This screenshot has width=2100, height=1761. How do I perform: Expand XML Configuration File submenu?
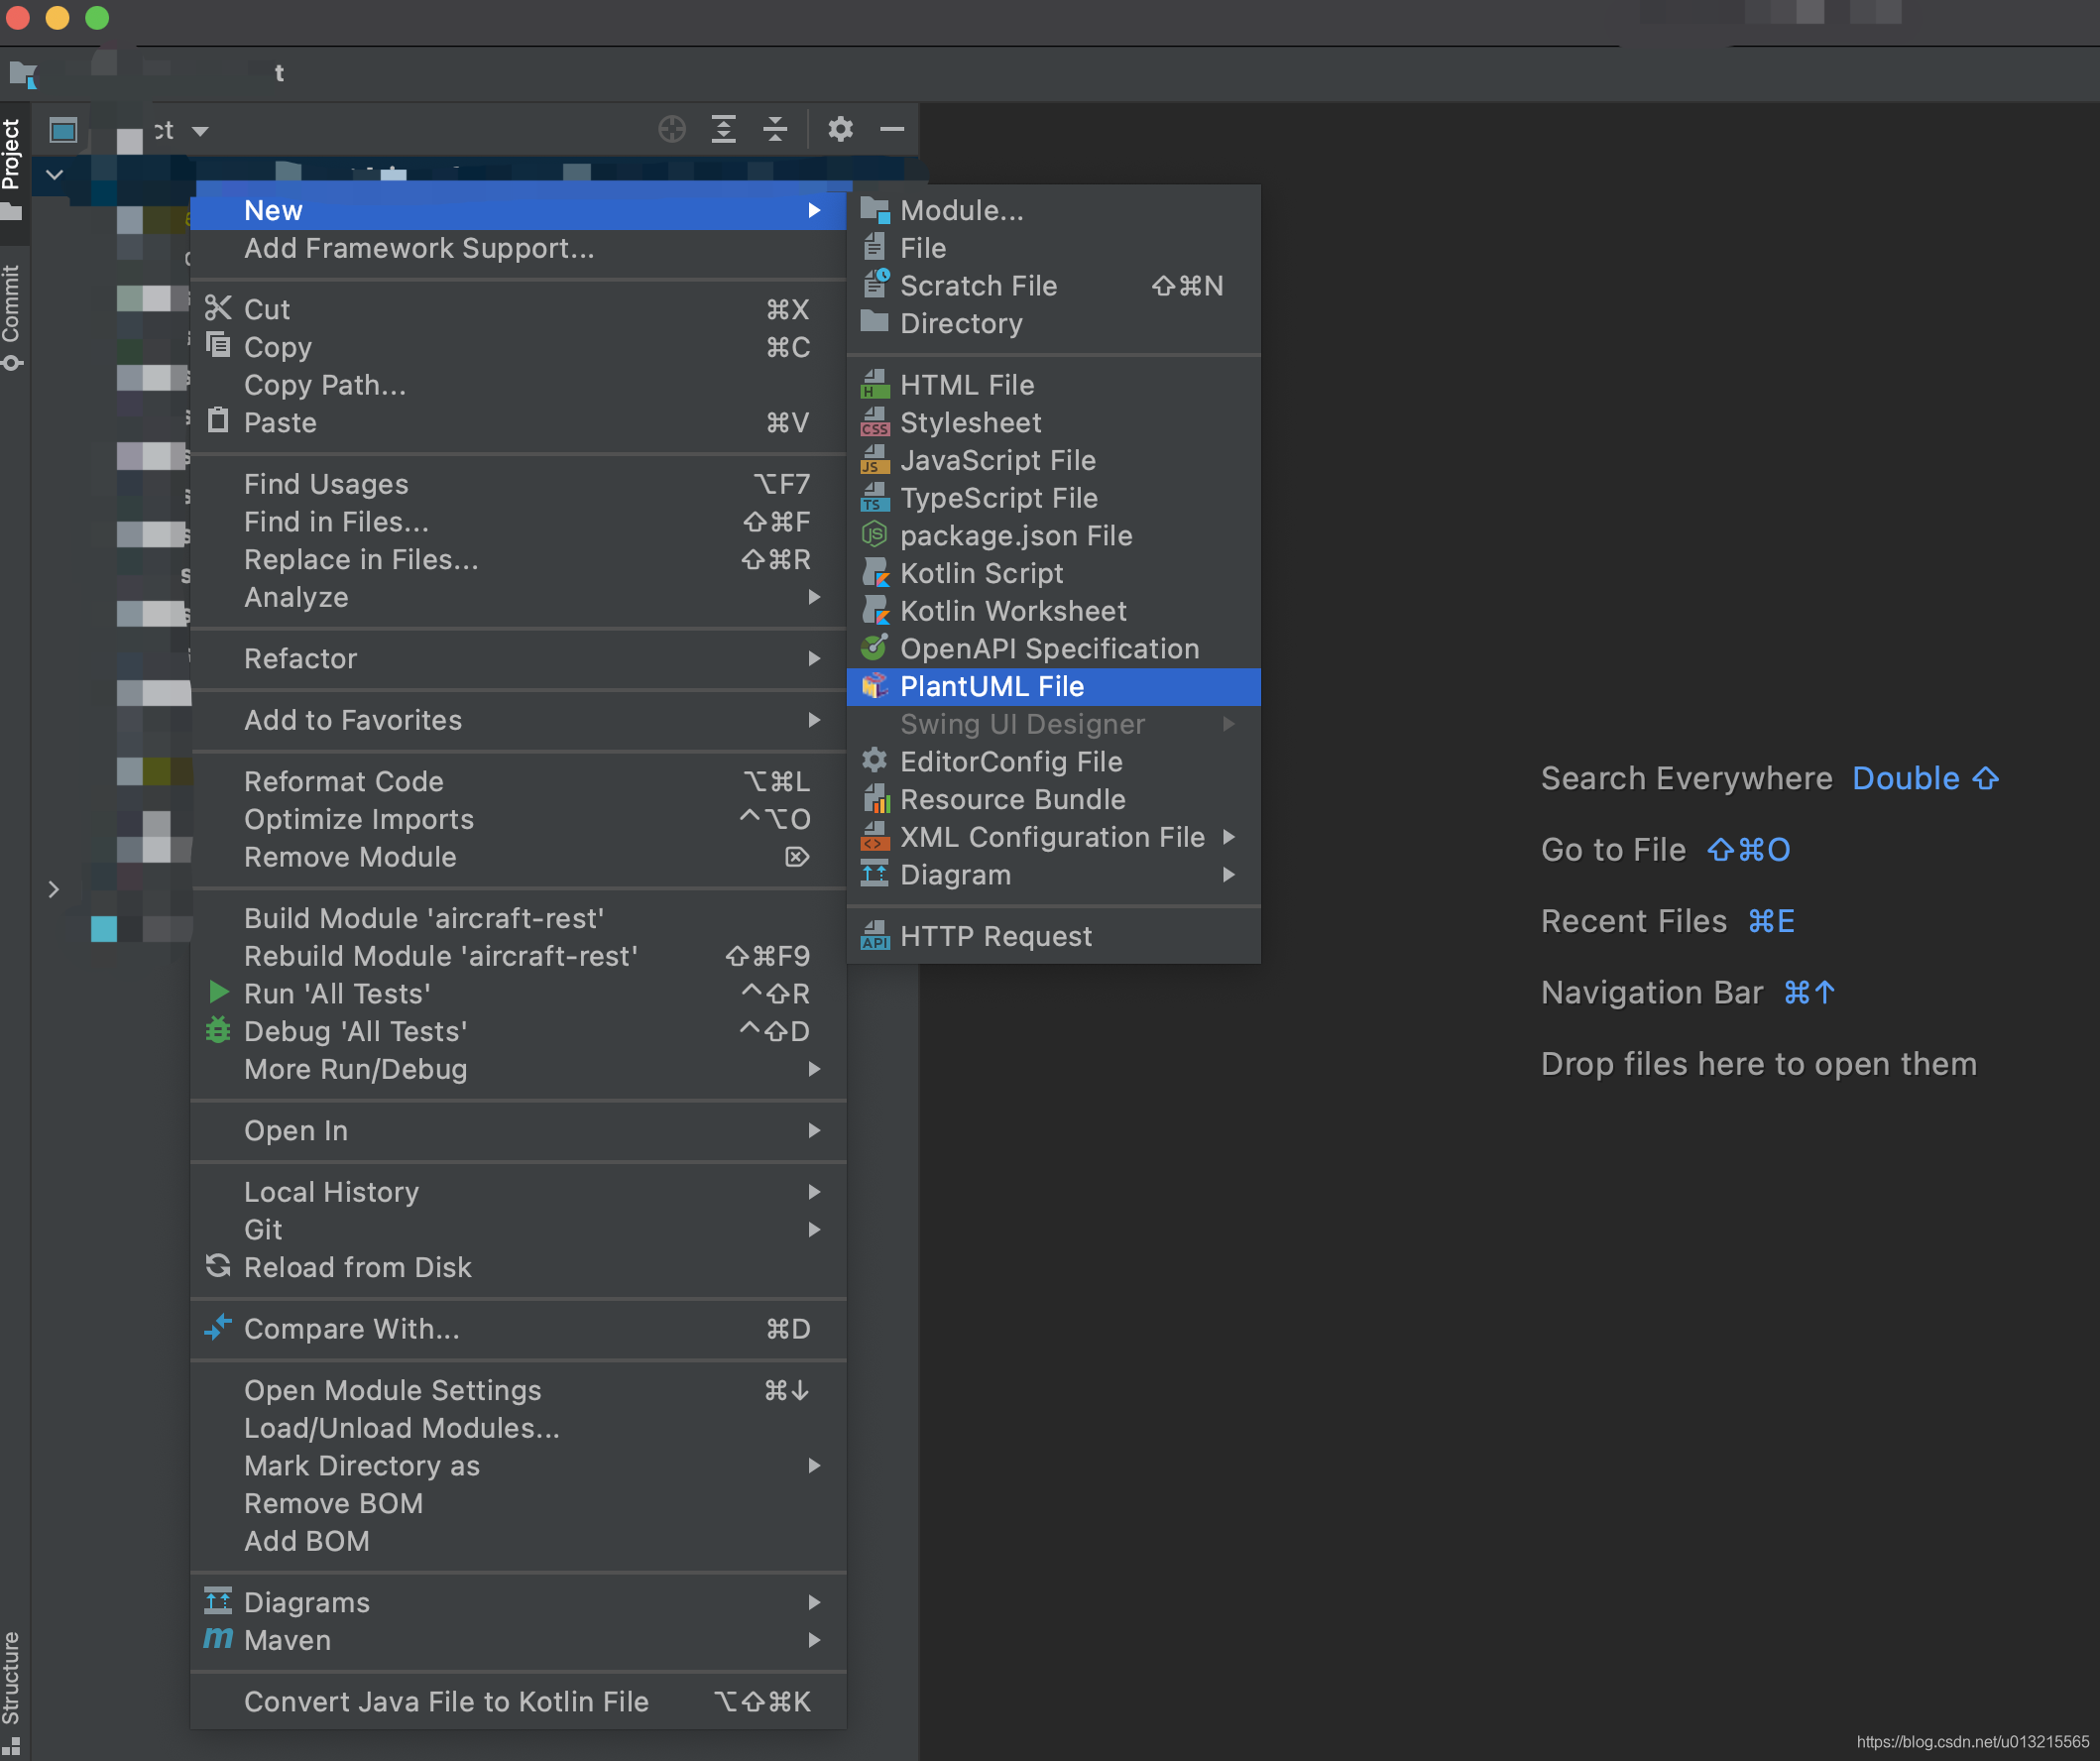[x=1052, y=837]
